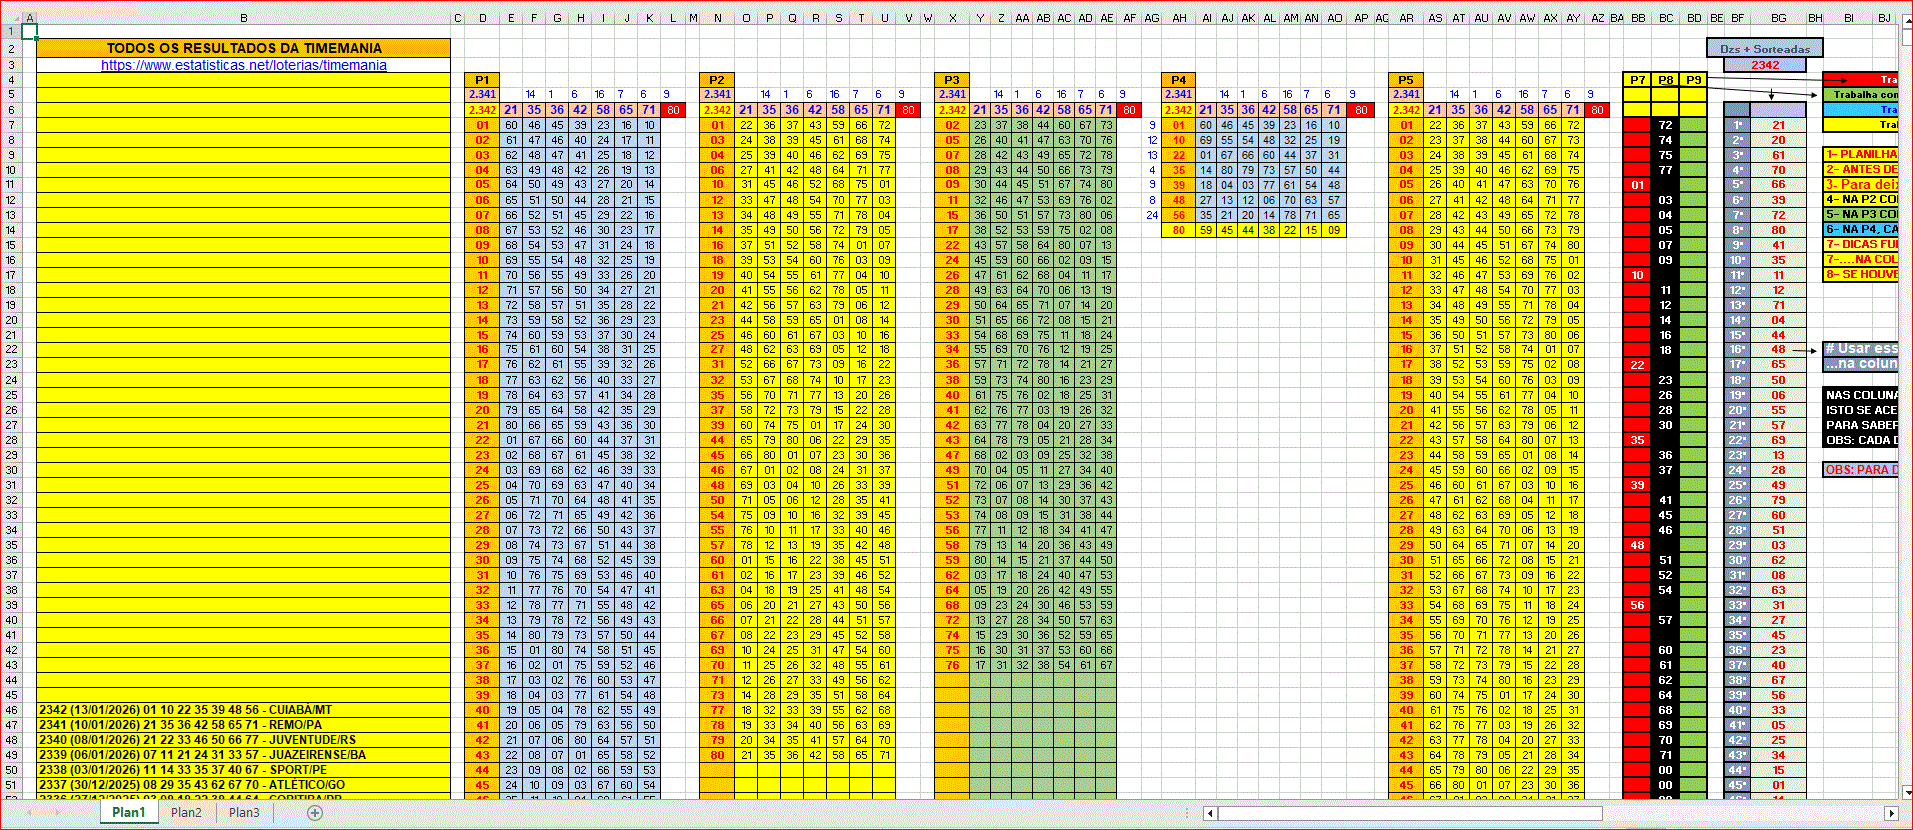Click the next sheet navigation arrow
This screenshot has height=830, width=1913.
(x=56, y=813)
